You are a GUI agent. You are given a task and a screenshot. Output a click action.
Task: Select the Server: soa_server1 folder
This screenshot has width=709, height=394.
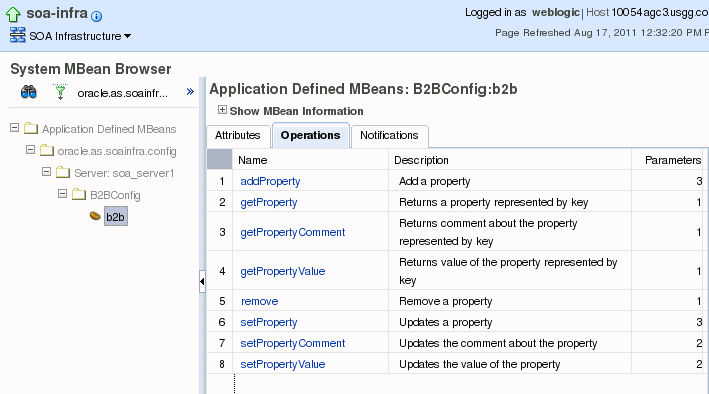[x=124, y=173]
